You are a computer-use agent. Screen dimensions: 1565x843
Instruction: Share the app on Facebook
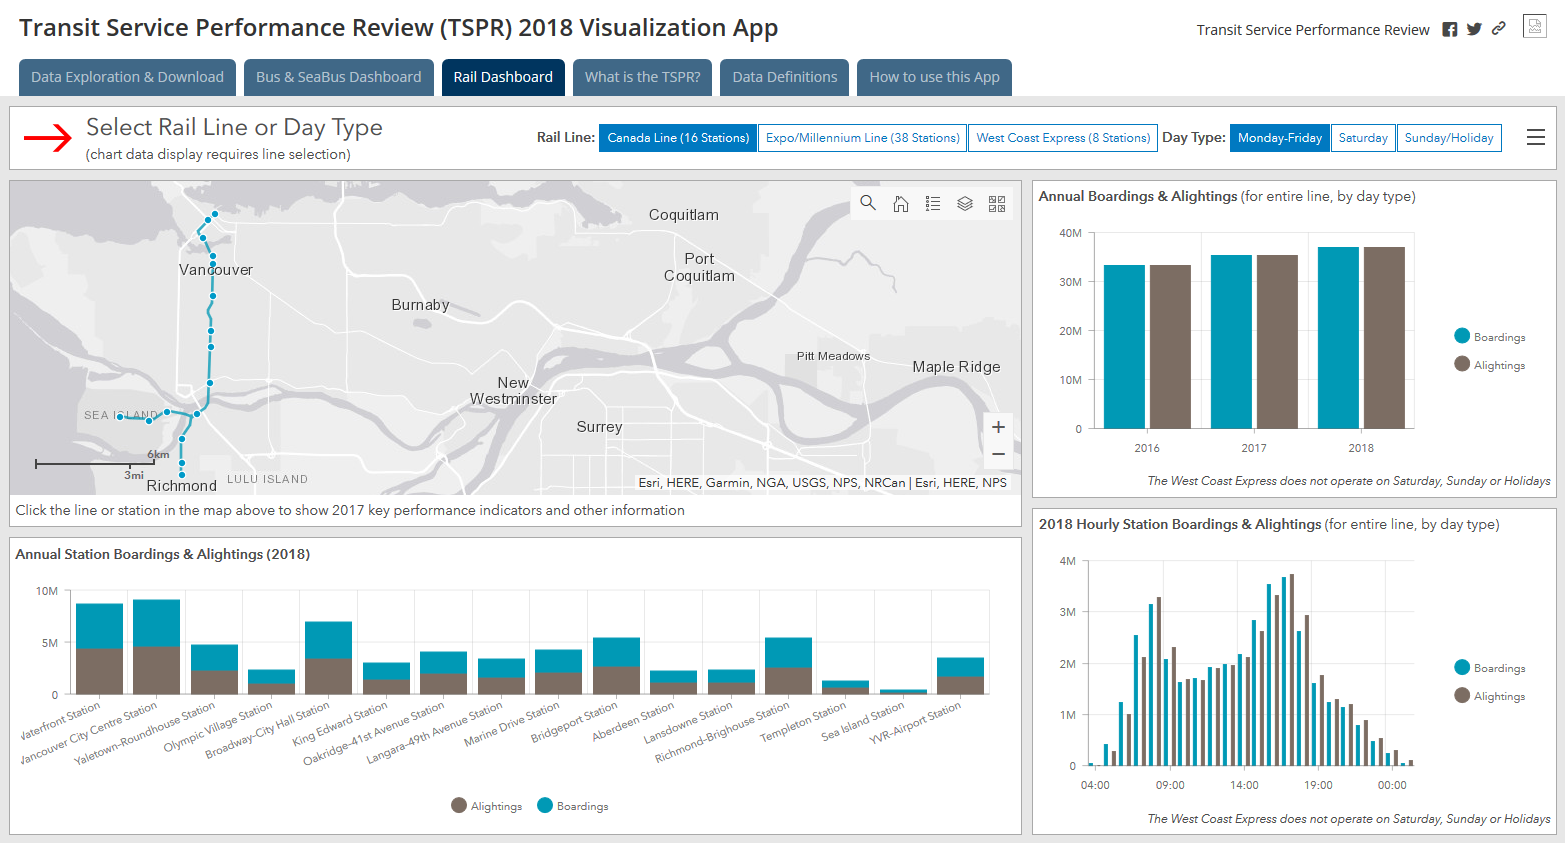[1449, 29]
